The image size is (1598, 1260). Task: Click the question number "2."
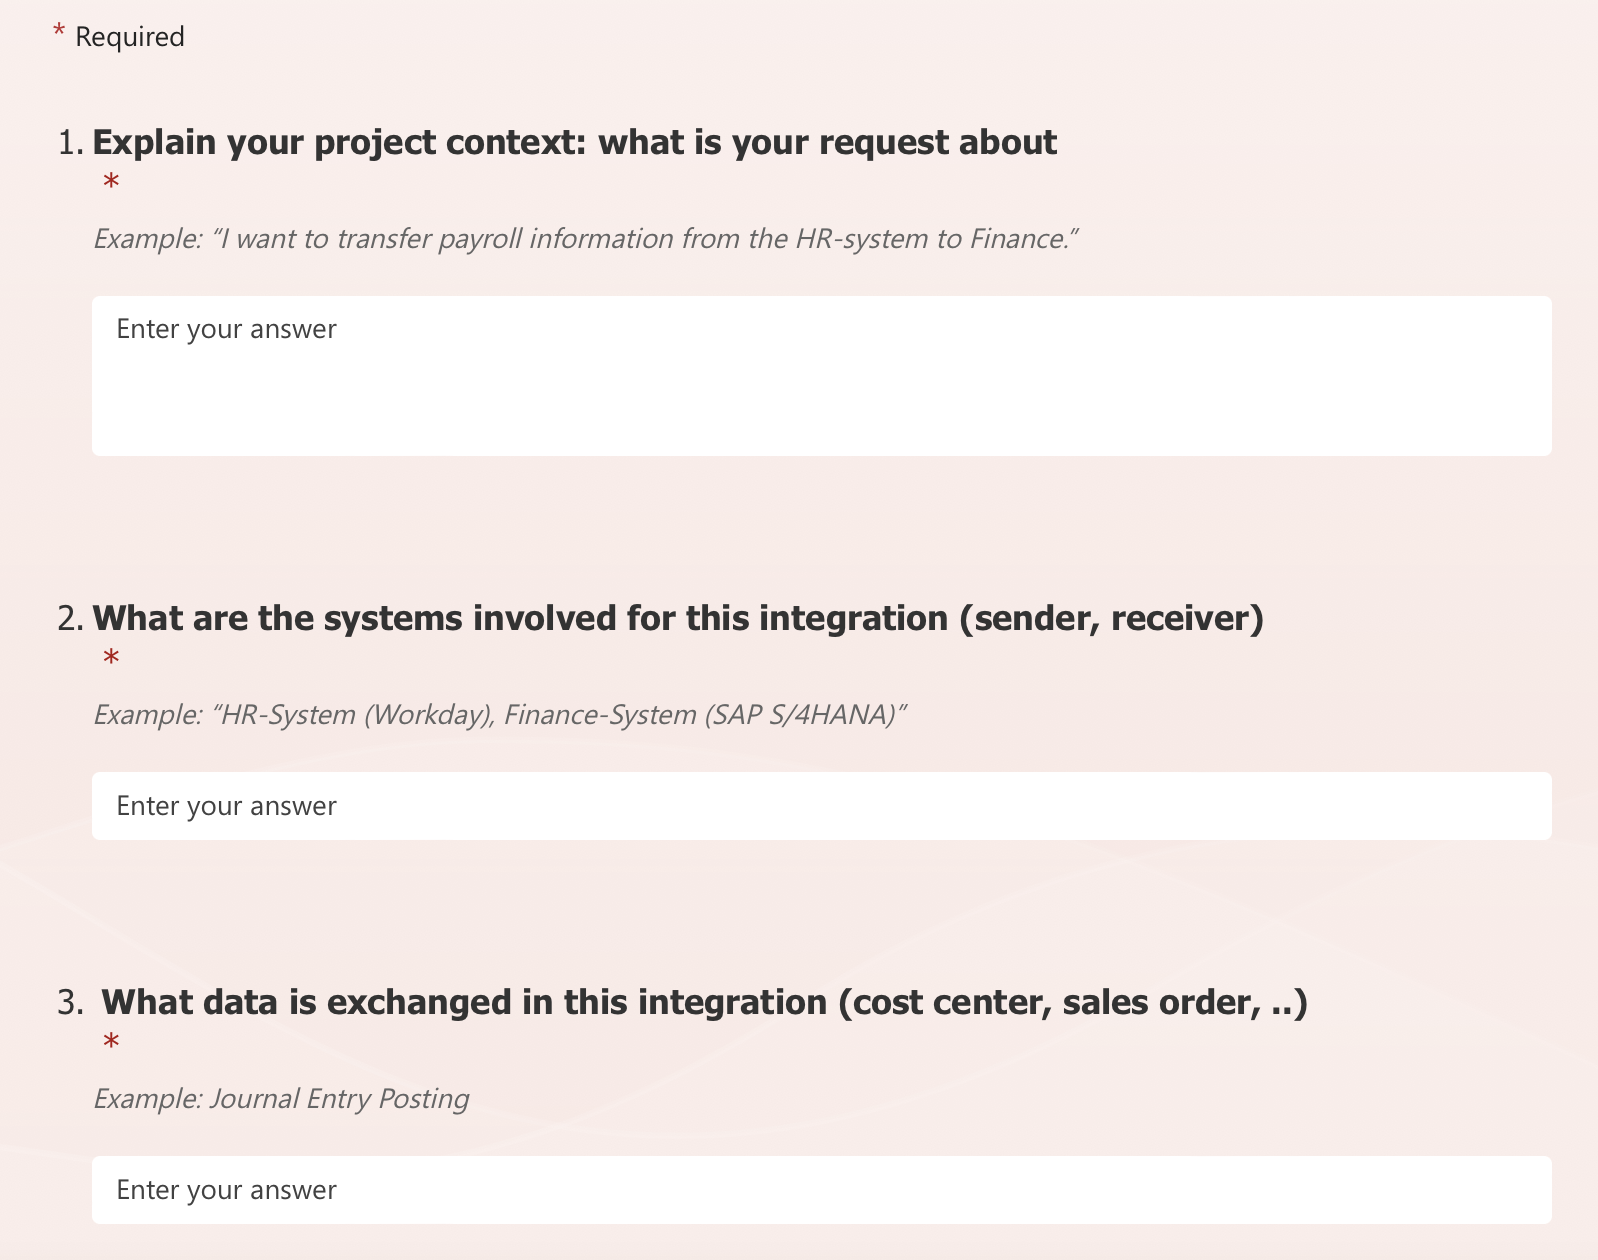point(71,619)
